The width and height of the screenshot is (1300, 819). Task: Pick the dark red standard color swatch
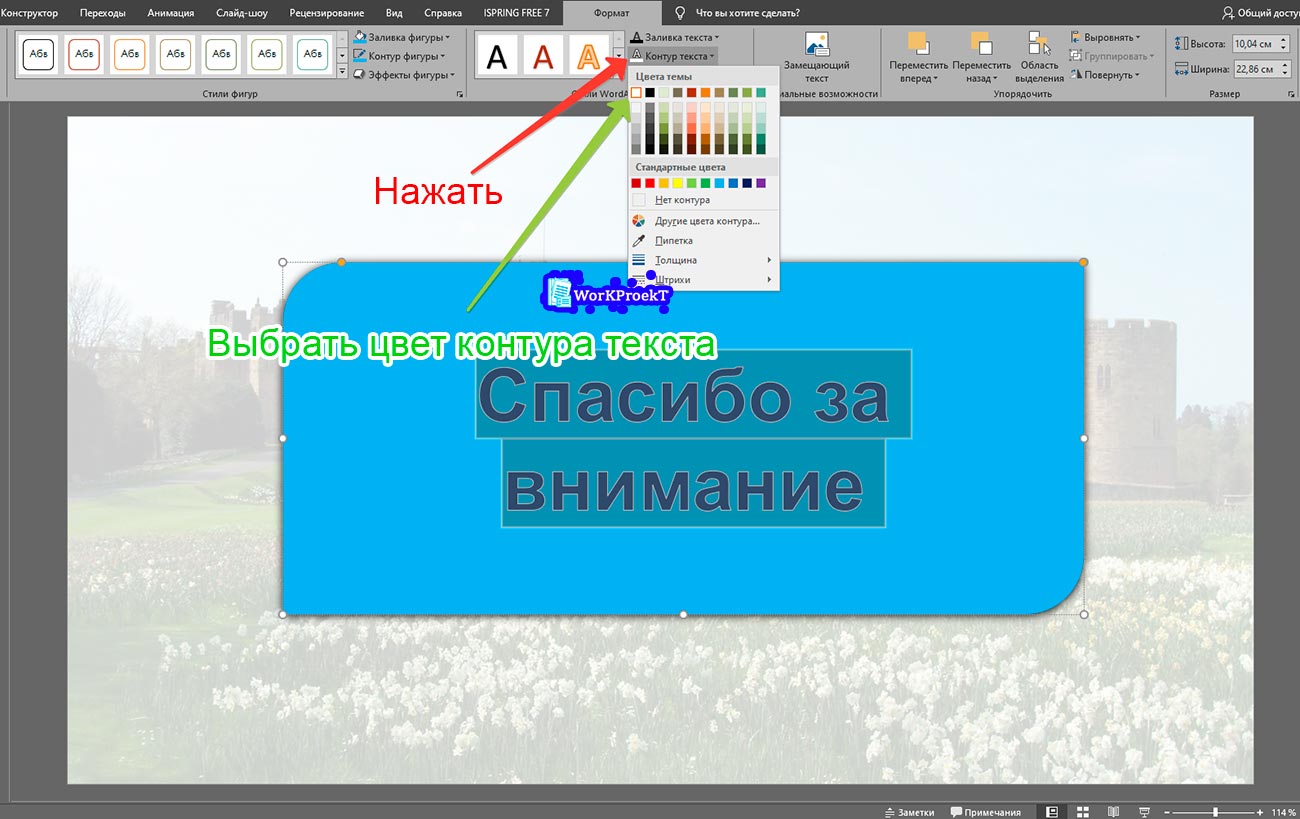click(x=636, y=183)
